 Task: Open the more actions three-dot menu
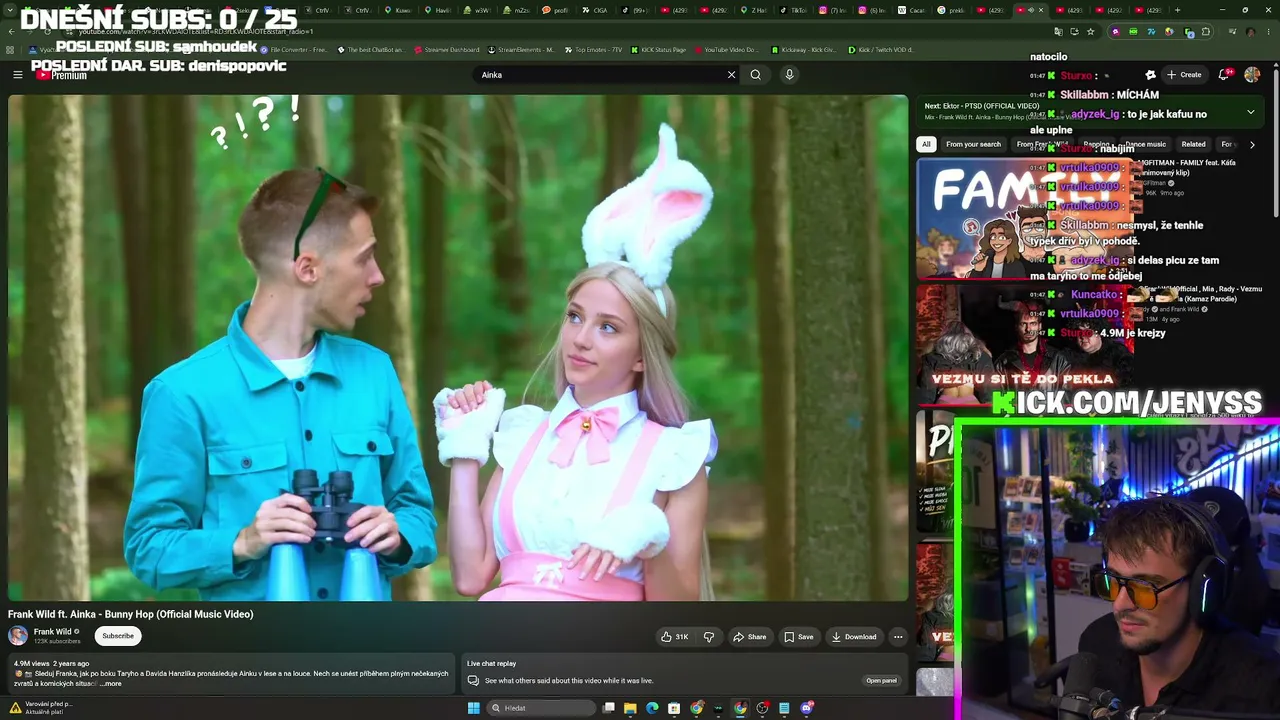click(898, 637)
